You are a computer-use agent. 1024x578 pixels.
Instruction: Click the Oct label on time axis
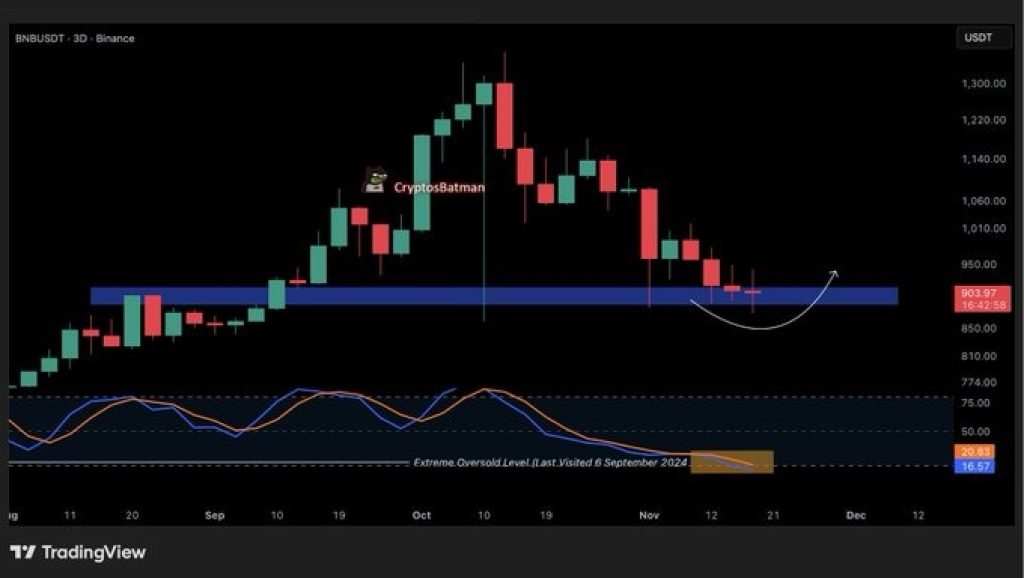point(421,515)
